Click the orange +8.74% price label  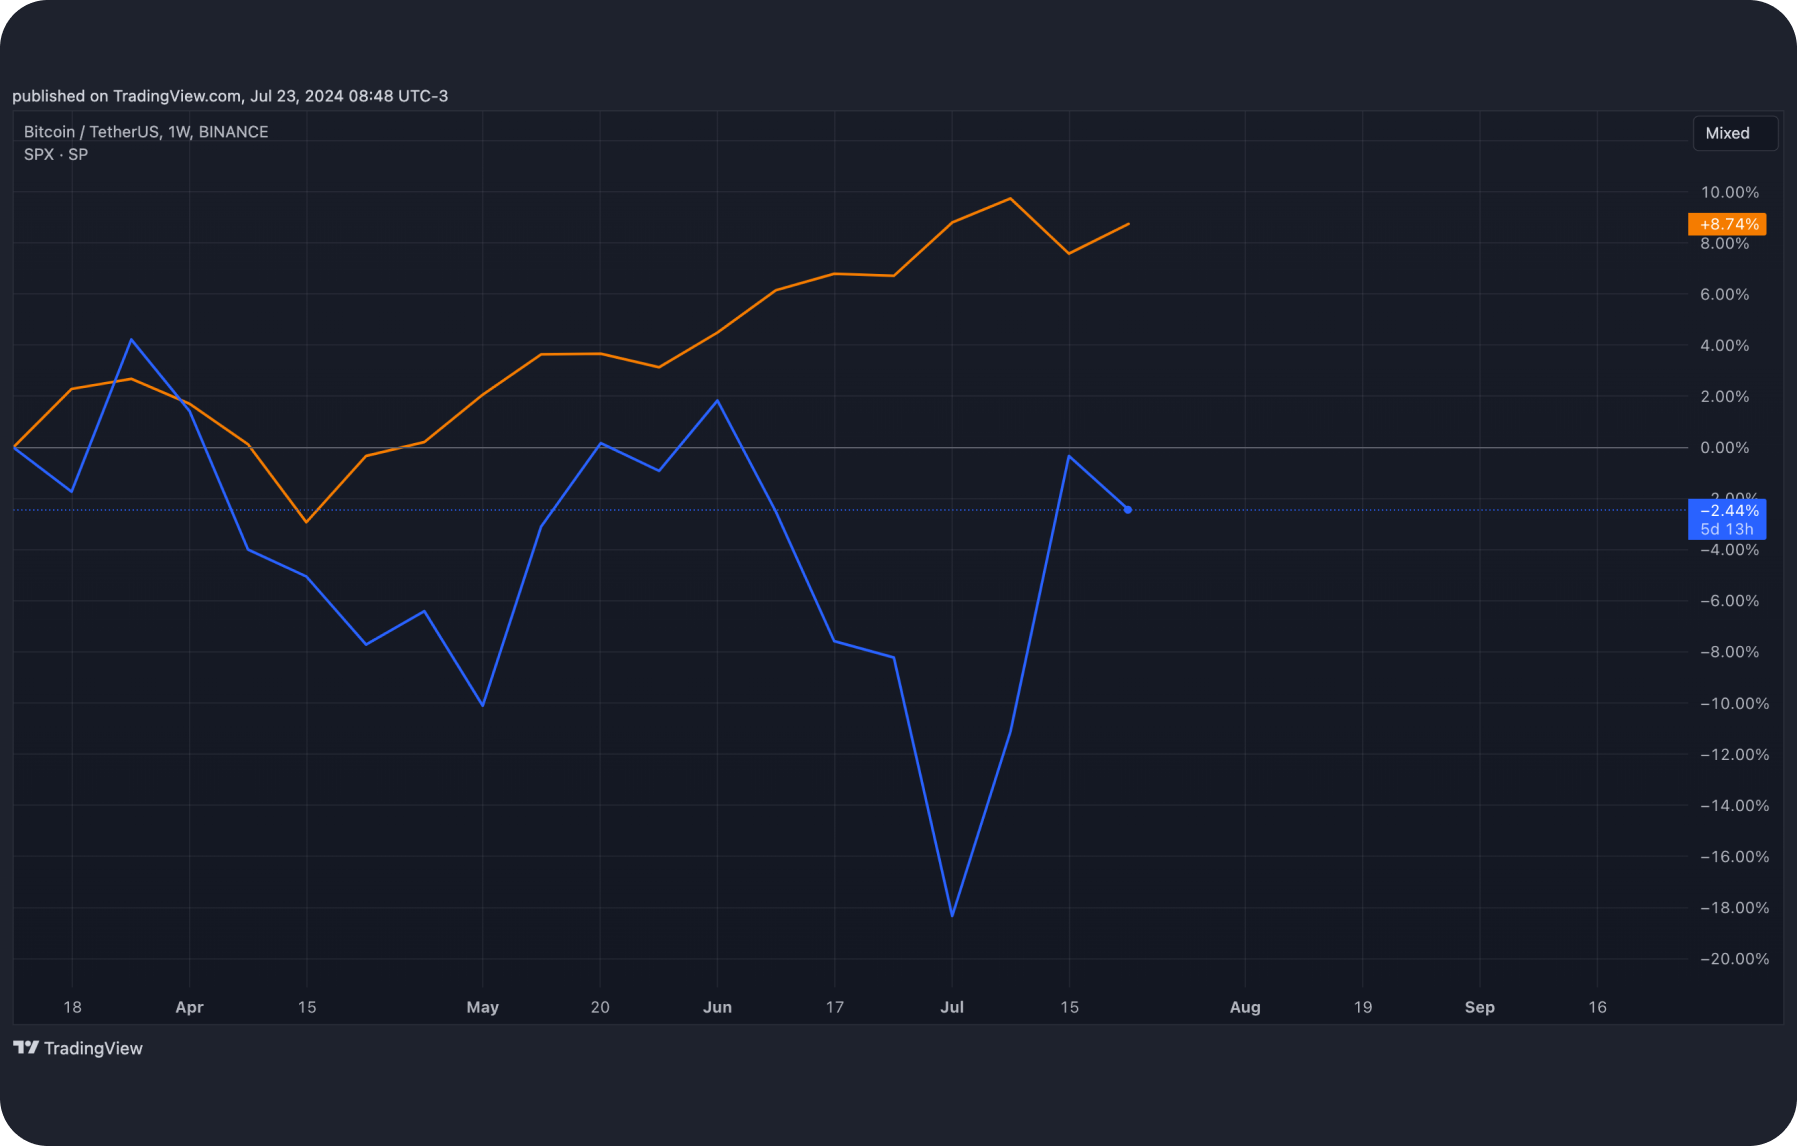(x=1727, y=224)
